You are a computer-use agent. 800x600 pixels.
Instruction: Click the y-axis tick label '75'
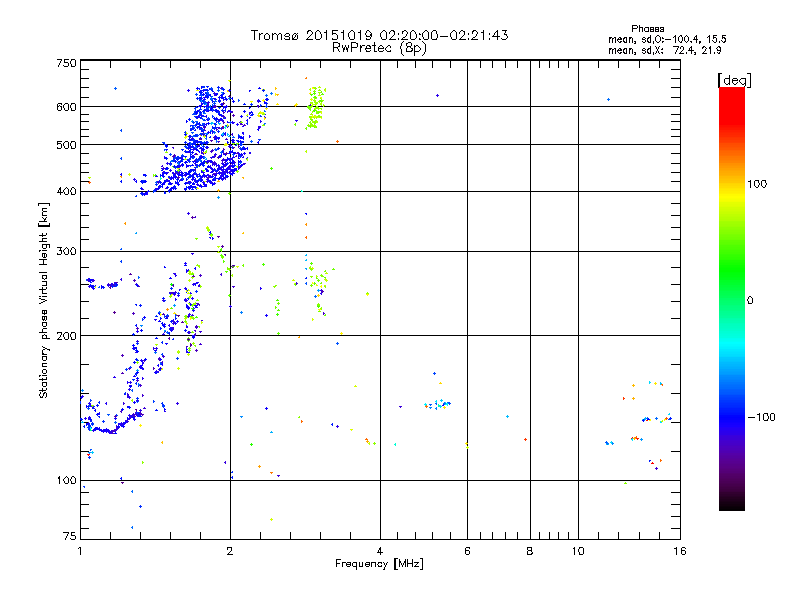70,536
